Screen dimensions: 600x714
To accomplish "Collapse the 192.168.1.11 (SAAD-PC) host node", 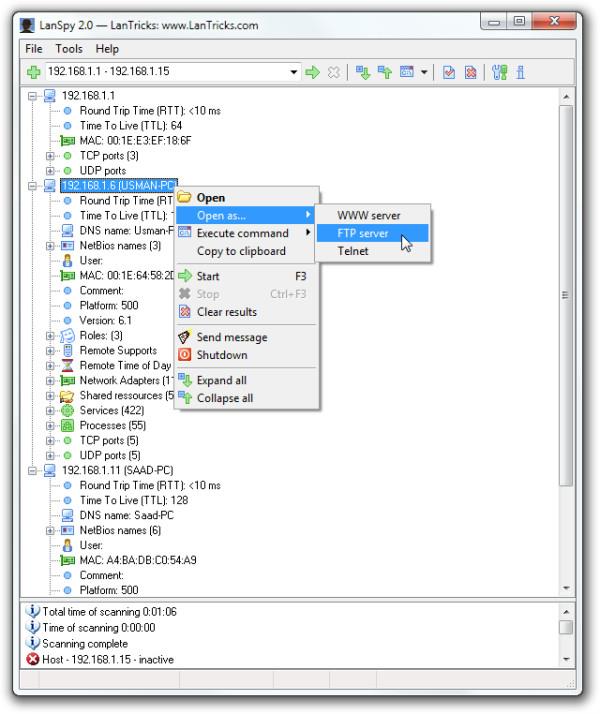I will [32, 470].
